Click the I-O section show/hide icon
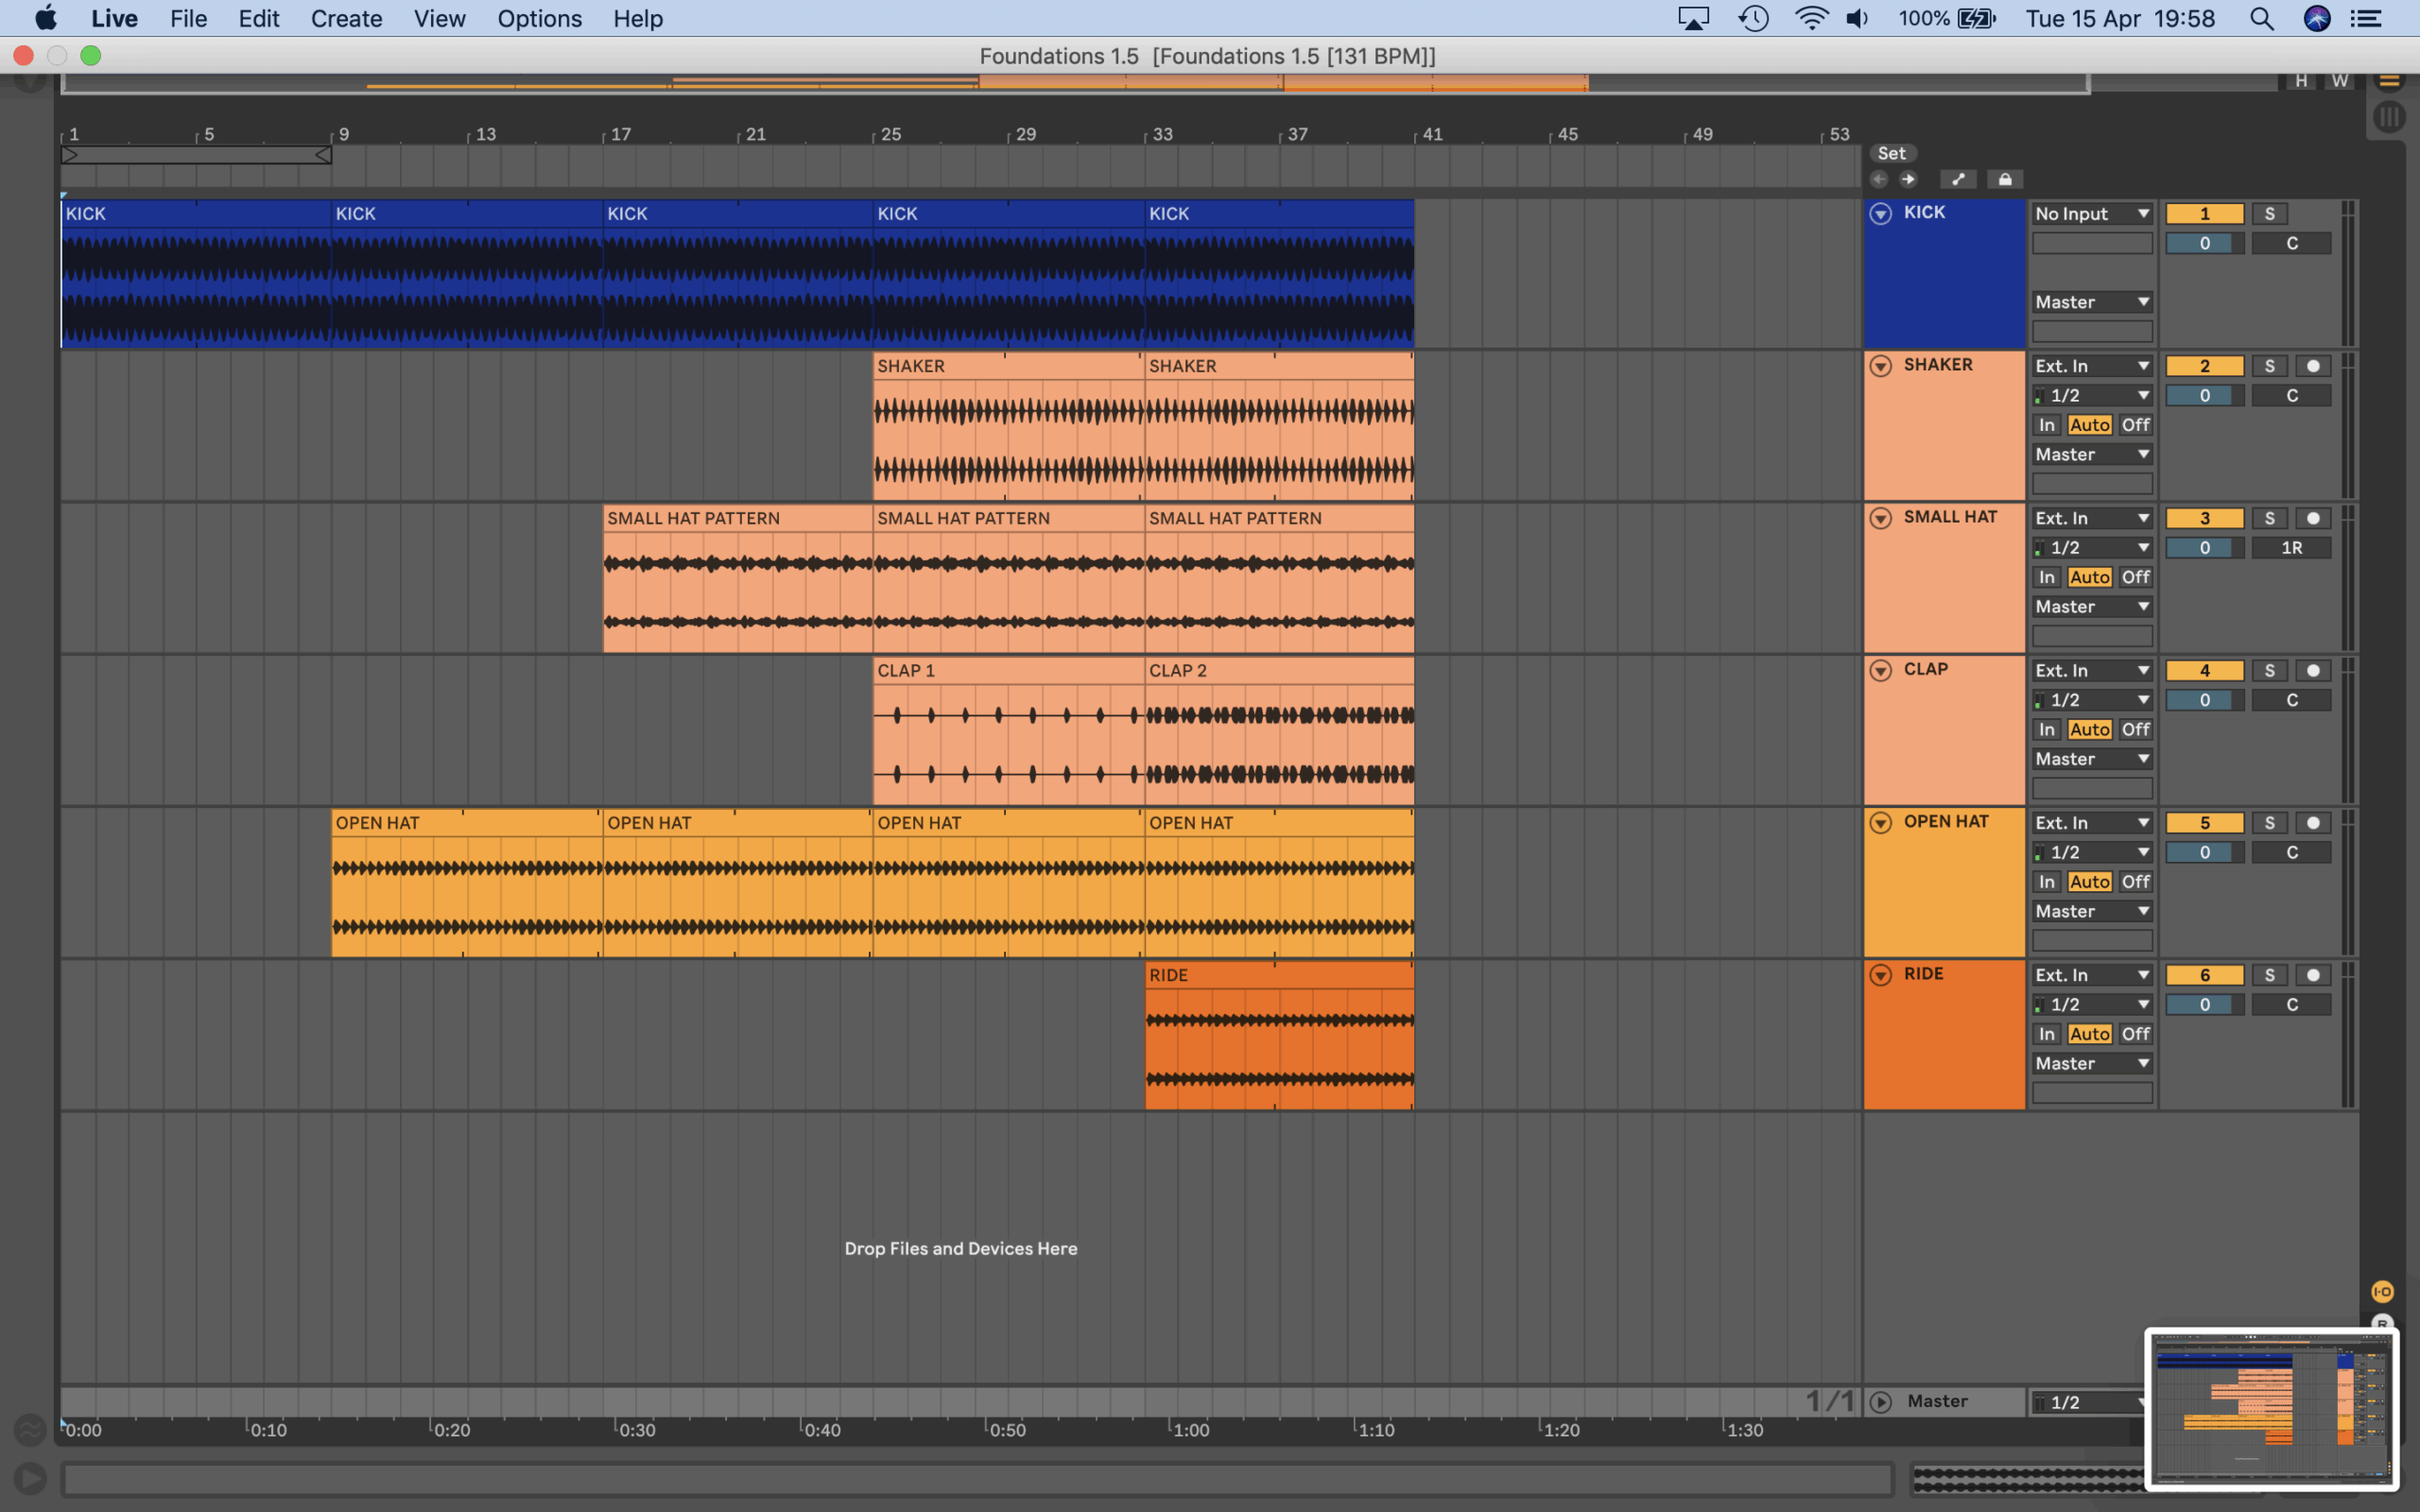 (2382, 1291)
